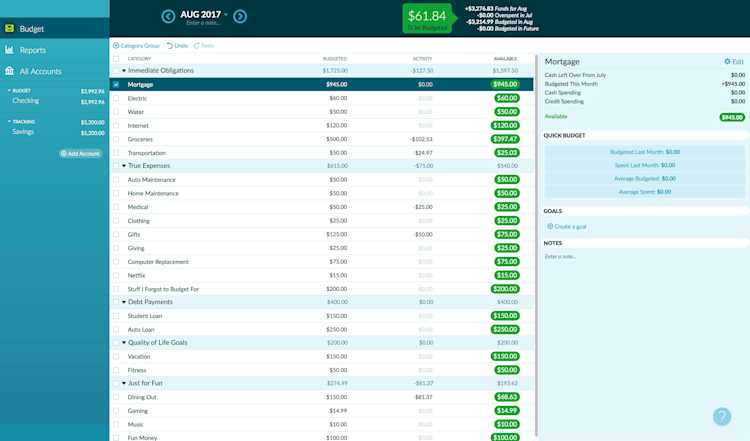The width and height of the screenshot is (750, 441).
Task: Check the Electric row checkbox
Action: (116, 98)
